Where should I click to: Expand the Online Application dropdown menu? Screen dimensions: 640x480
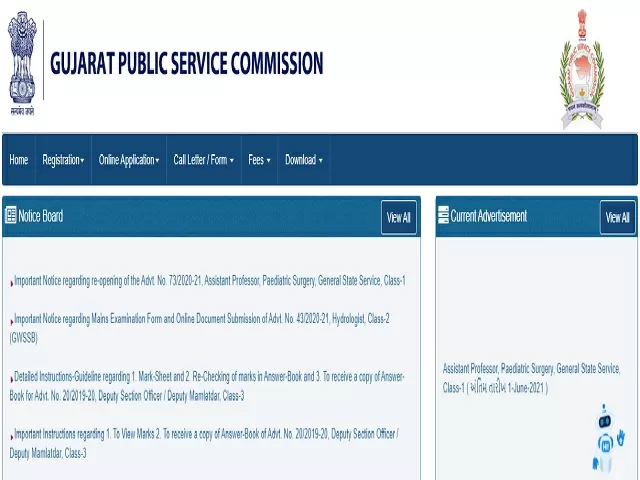pyautogui.click(x=129, y=160)
